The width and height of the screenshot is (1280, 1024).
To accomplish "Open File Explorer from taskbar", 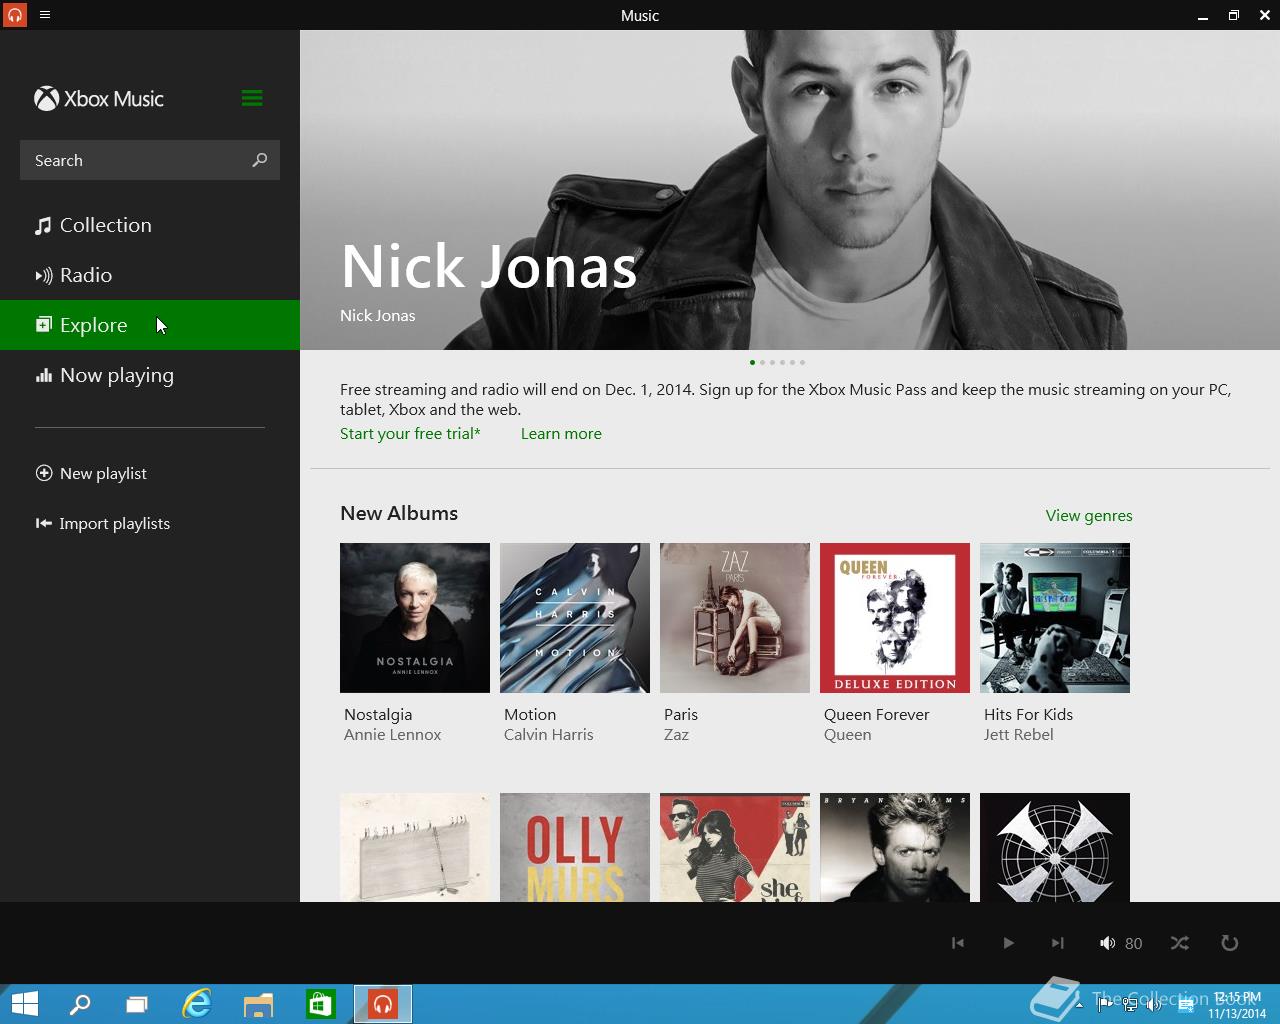I will coord(258,1004).
